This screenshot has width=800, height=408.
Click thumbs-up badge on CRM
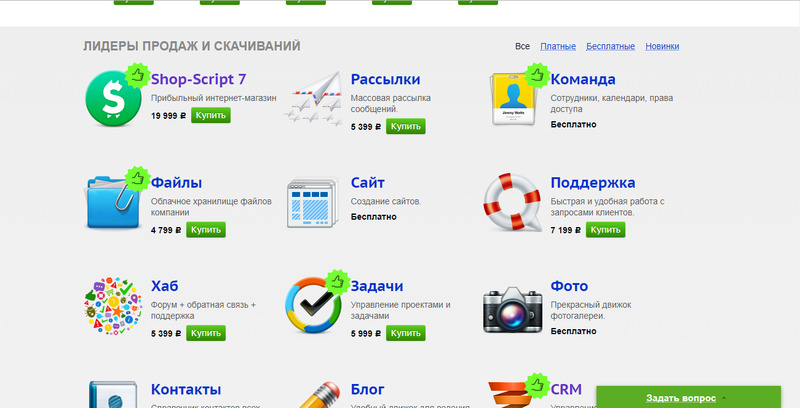537,386
